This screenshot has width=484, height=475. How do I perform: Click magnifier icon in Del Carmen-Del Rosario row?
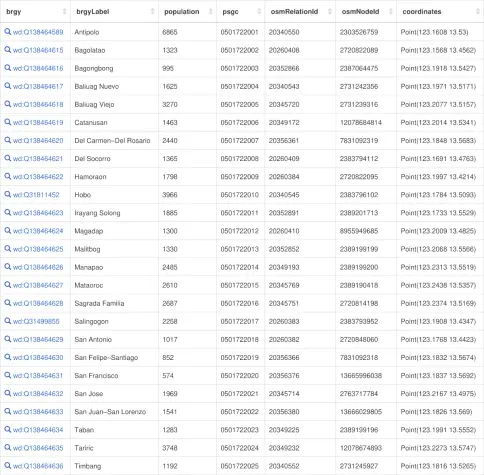[7, 140]
